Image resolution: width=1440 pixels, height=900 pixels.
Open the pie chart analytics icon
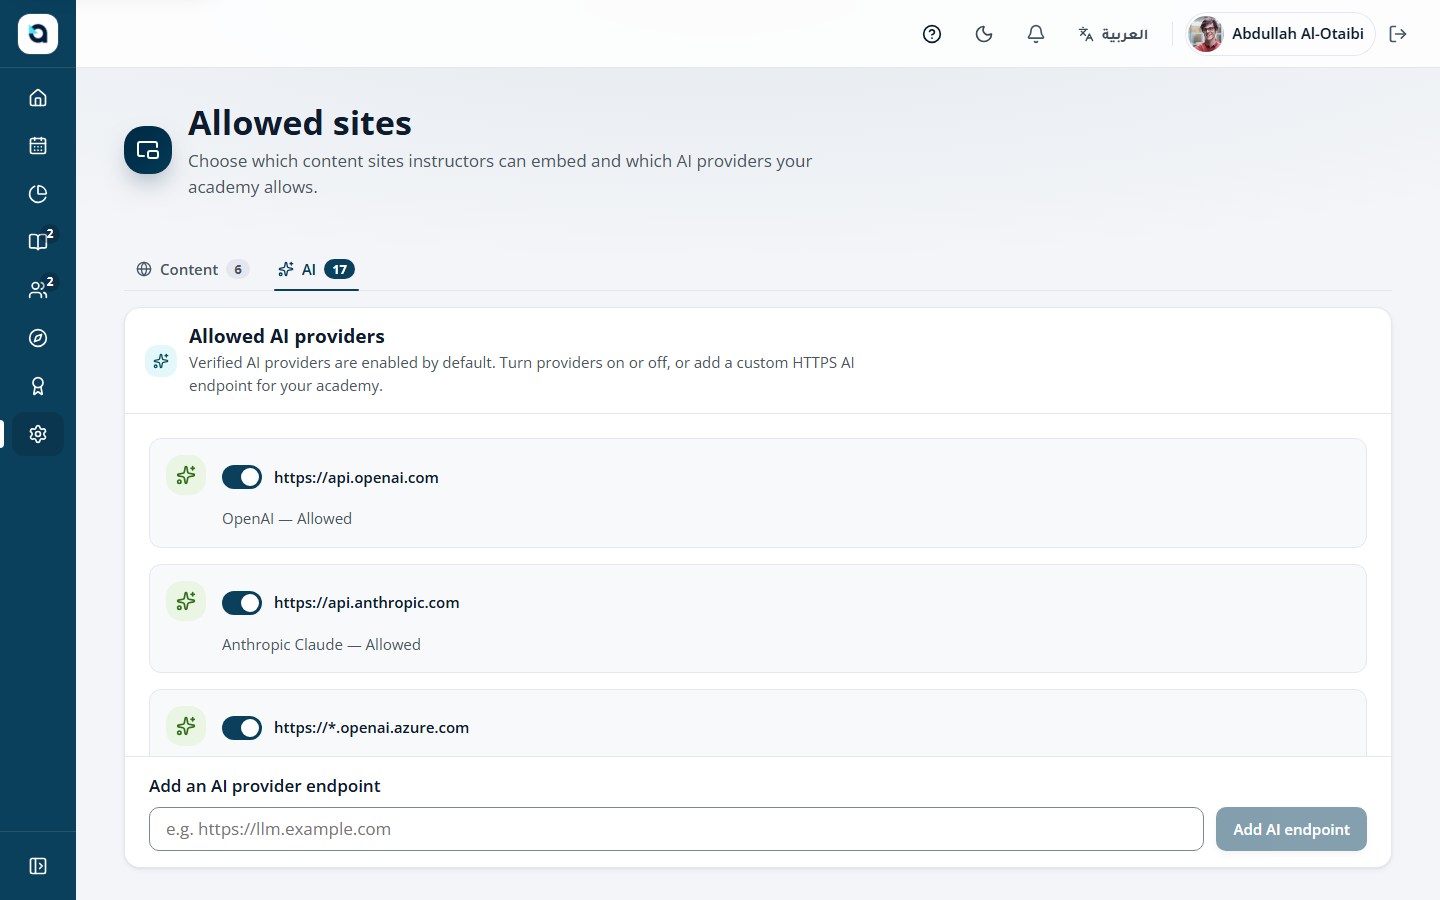(x=38, y=194)
